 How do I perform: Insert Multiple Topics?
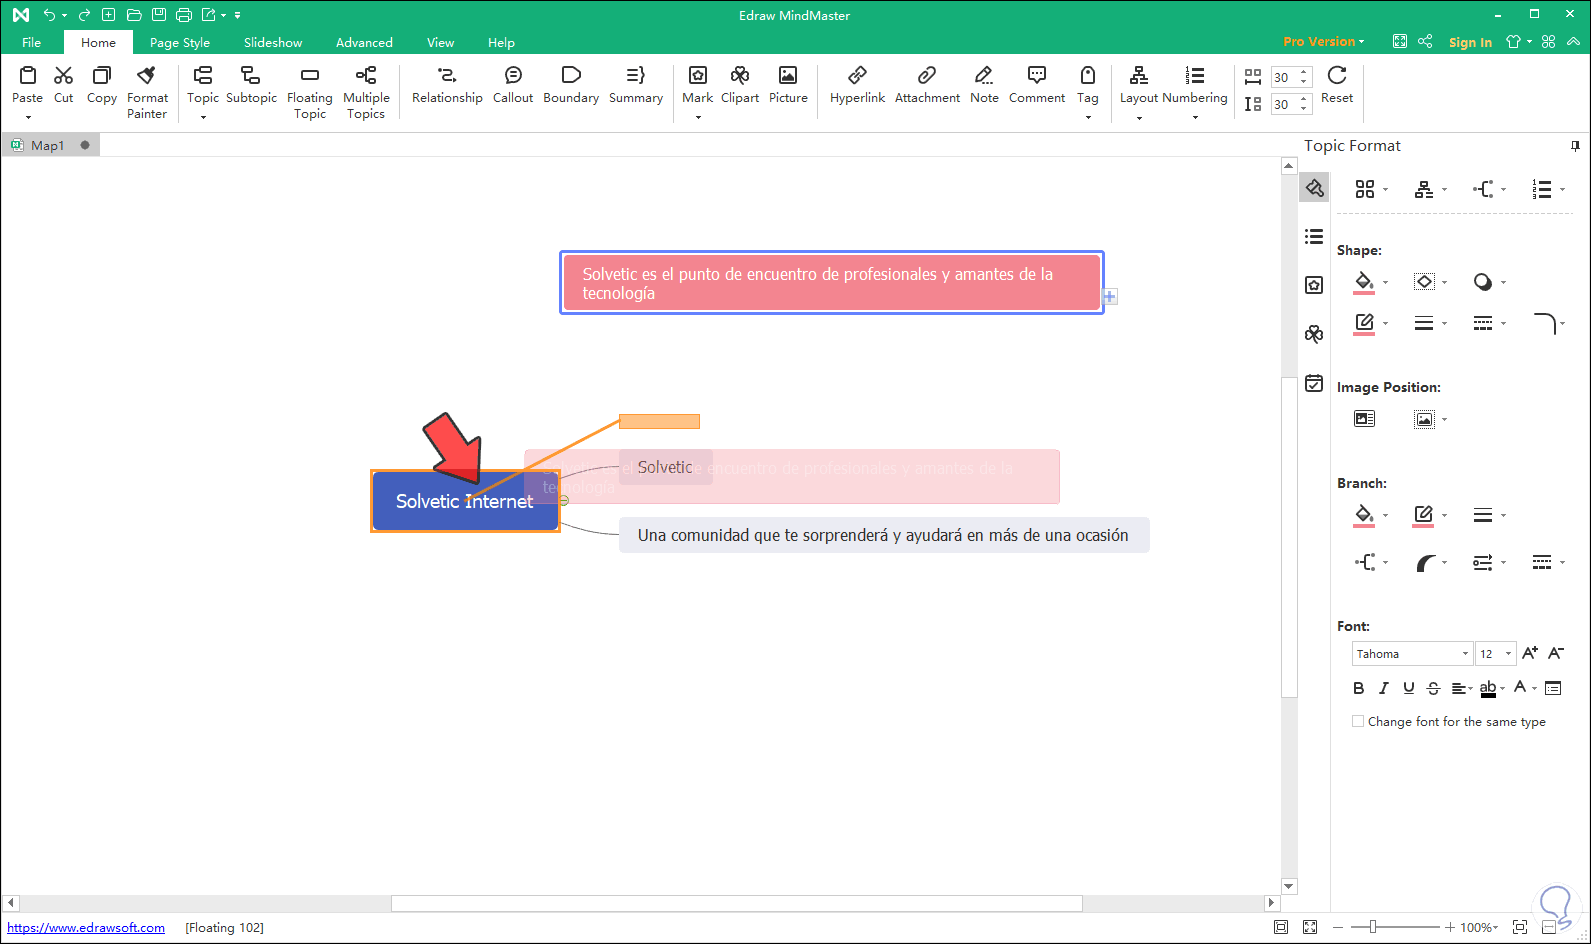366,92
